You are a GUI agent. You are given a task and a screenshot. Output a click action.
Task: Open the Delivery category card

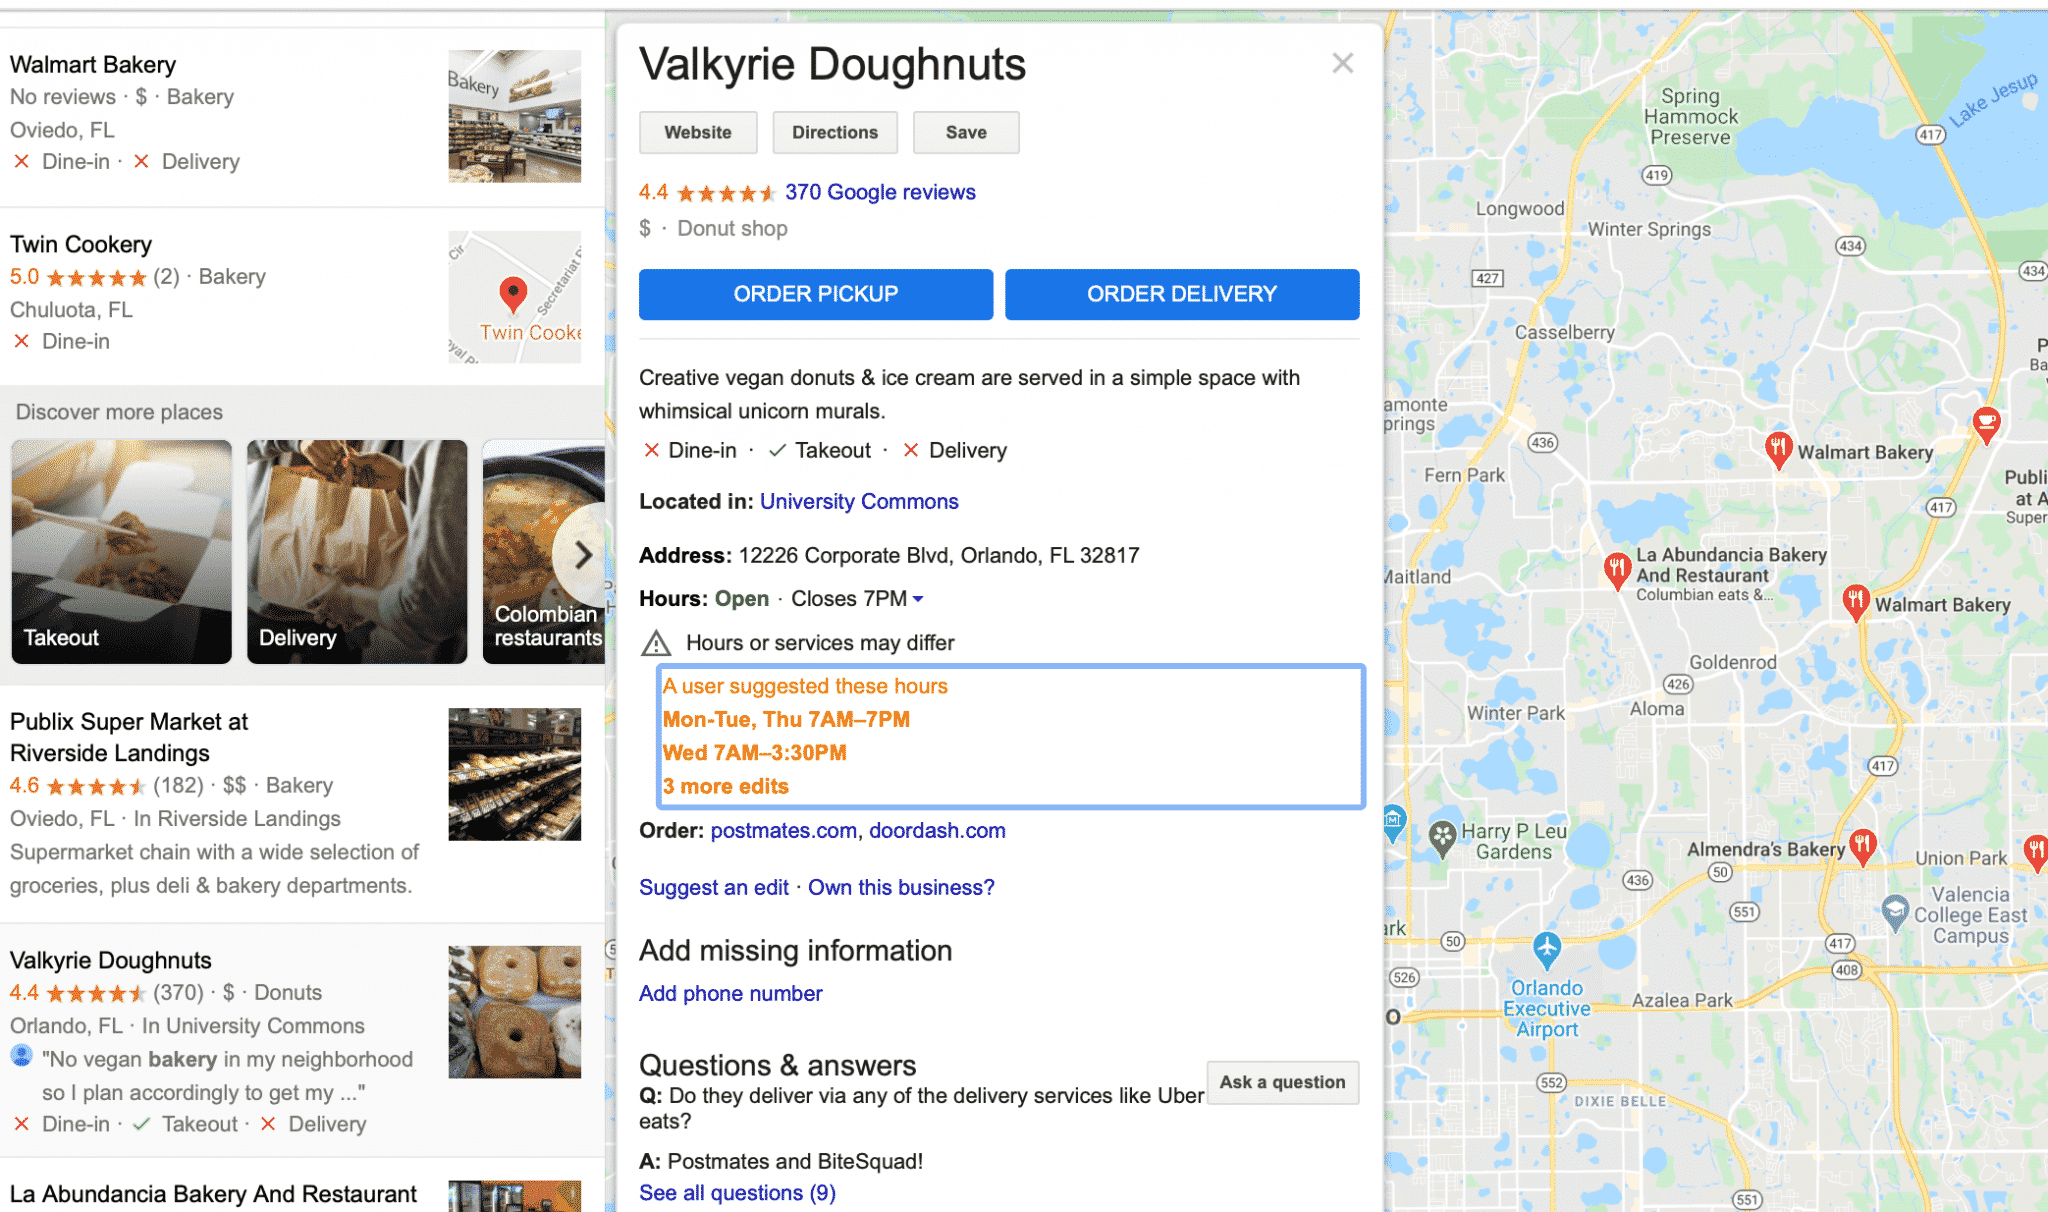[357, 552]
